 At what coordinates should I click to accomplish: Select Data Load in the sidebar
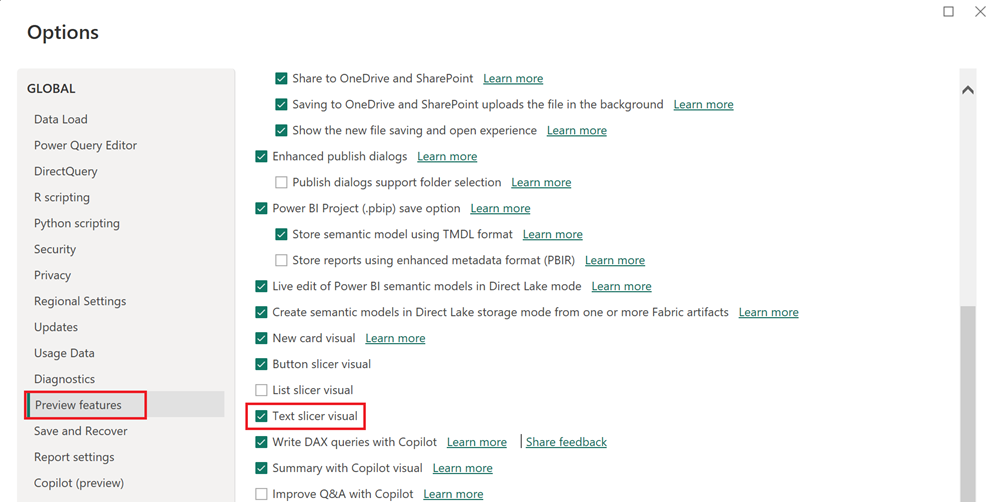point(61,119)
